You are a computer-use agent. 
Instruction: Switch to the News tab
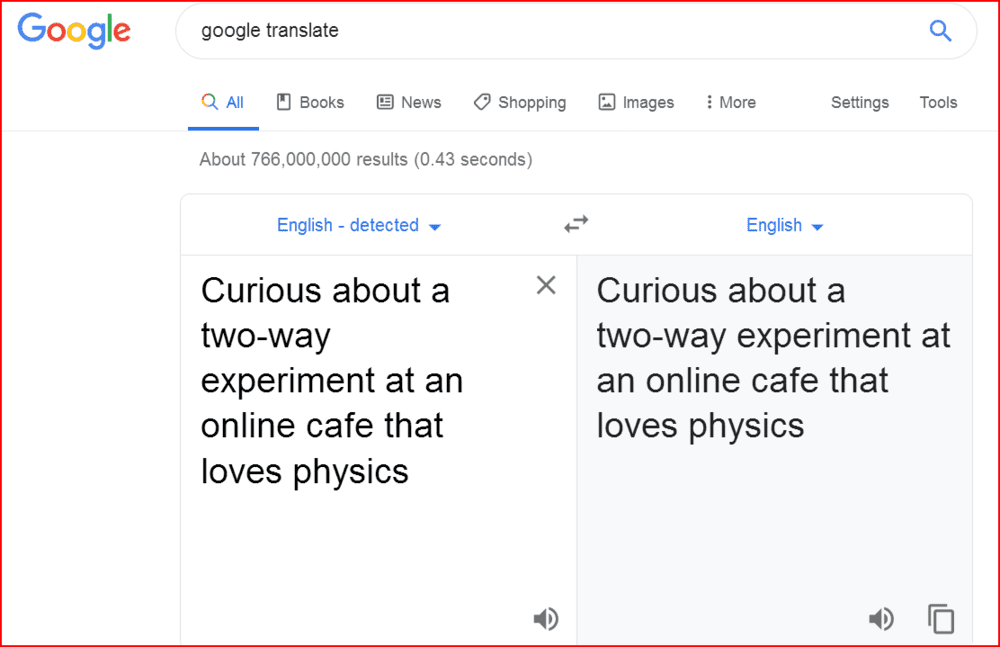click(409, 102)
